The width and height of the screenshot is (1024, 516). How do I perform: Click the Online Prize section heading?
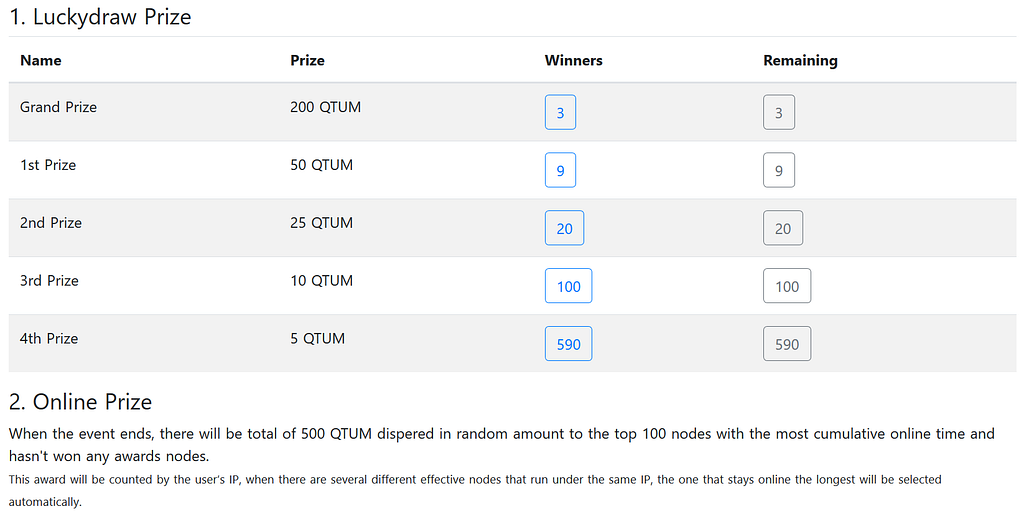(80, 402)
